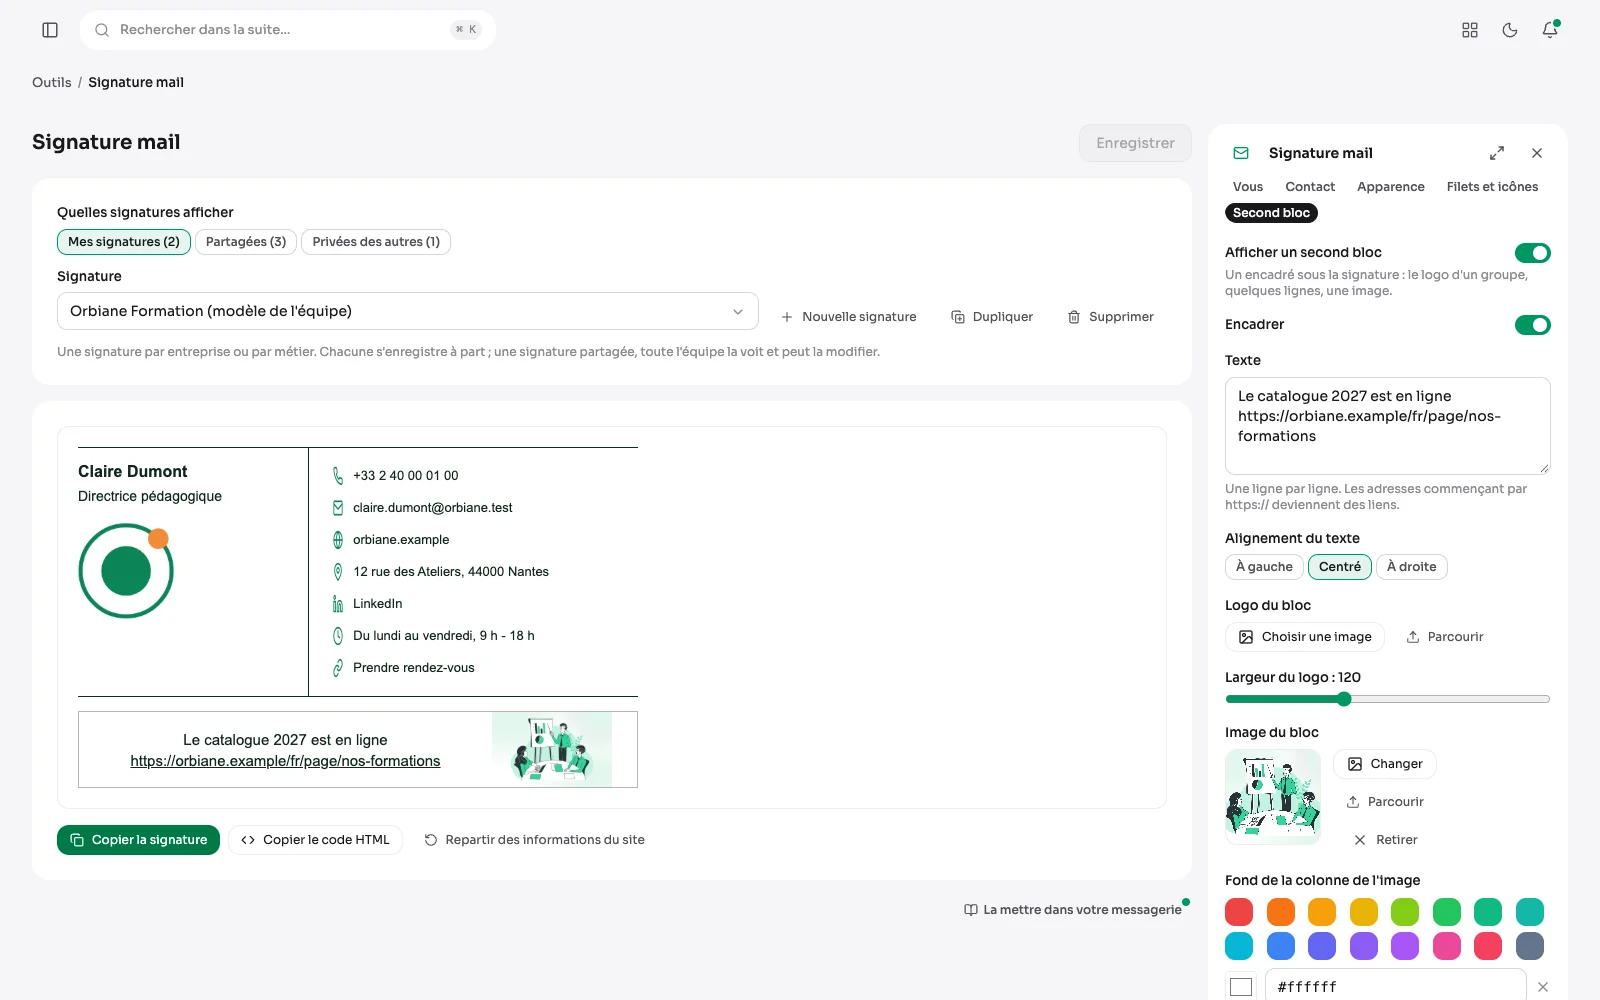Switch to the Apparence tab
The image size is (1600, 1000).
pyautogui.click(x=1391, y=187)
